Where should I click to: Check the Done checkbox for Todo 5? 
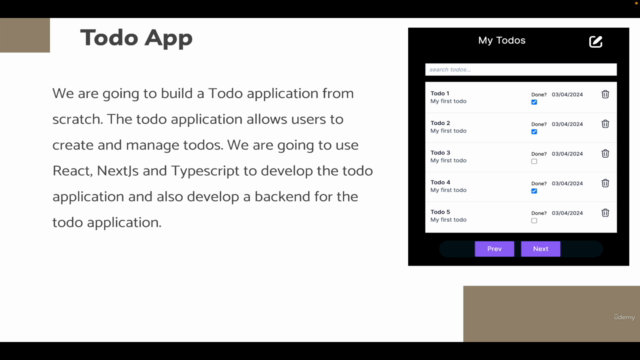(534, 220)
